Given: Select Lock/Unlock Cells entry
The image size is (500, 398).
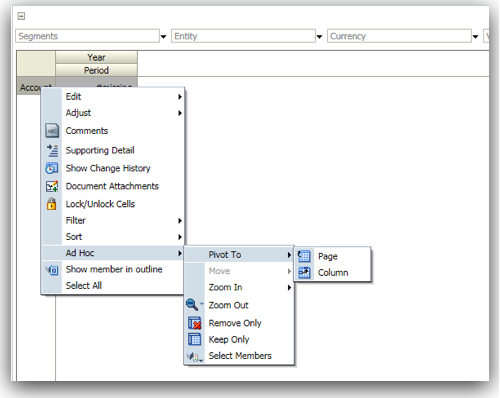Looking at the screenshot, I should (x=113, y=204).
